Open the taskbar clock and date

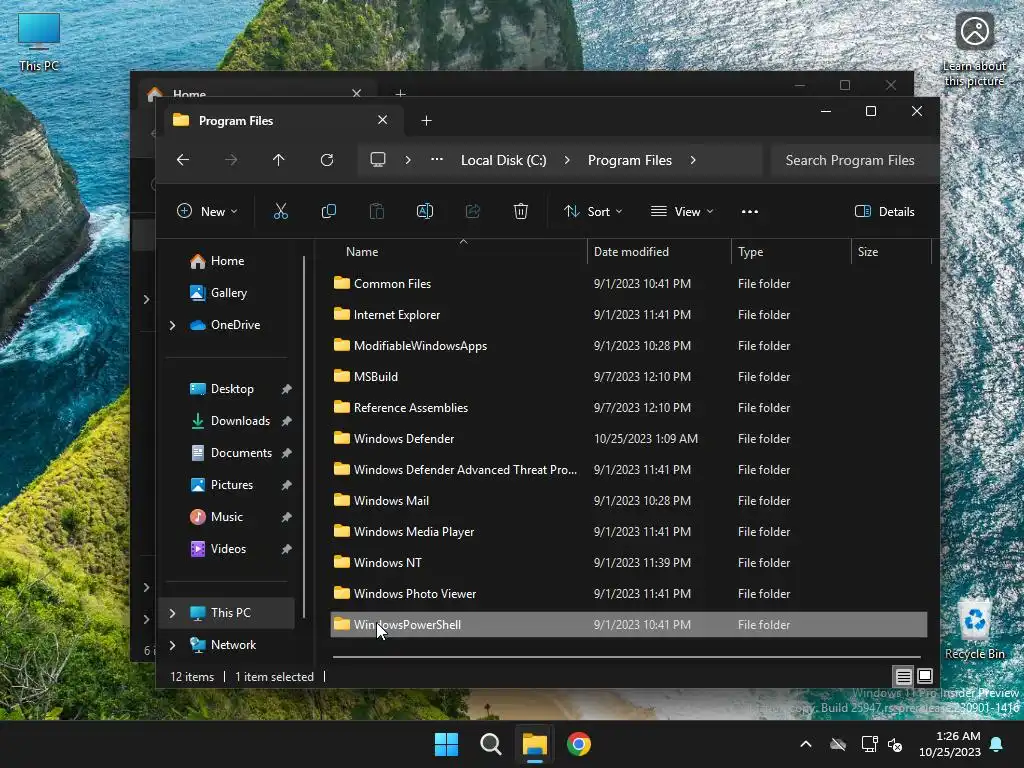coord(950,744)
